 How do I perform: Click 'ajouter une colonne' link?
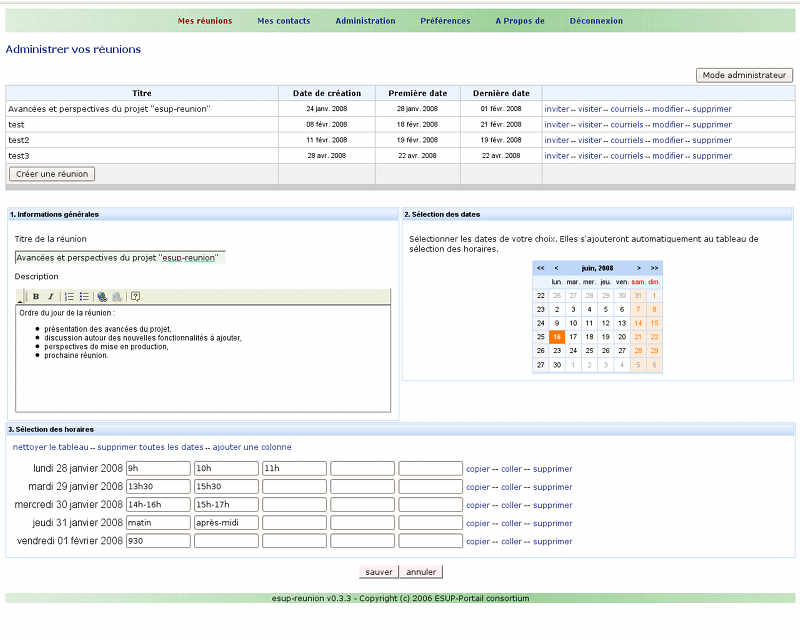coord(252,447)
